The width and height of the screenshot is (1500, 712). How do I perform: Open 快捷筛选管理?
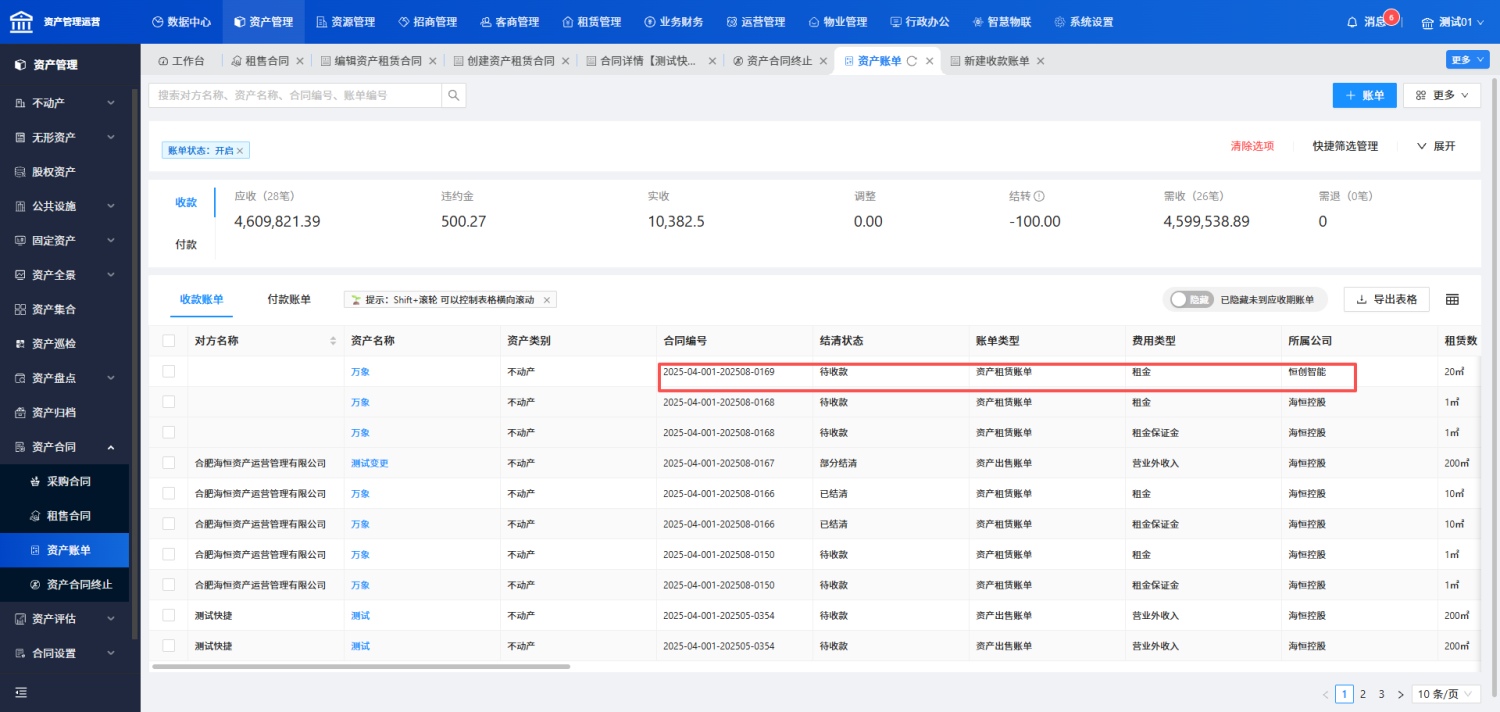pyautogui.click(x=1345, y=146)
